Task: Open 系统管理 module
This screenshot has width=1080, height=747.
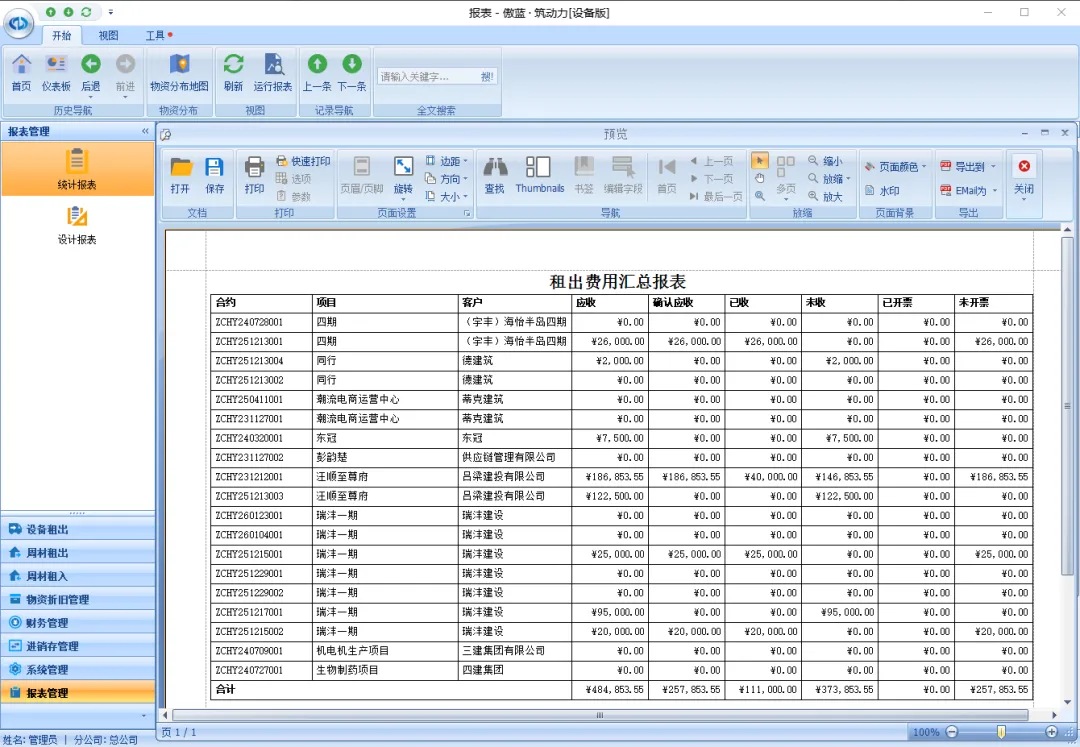Action: pos(77,669)
